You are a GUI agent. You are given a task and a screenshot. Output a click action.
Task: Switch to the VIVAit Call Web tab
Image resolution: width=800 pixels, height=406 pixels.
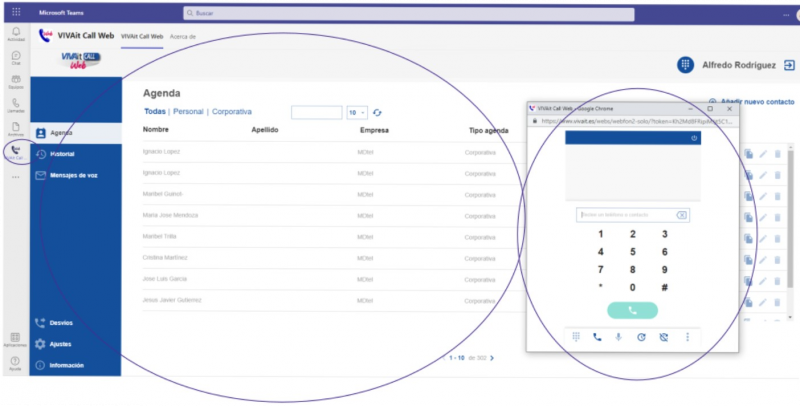(142, 37)
